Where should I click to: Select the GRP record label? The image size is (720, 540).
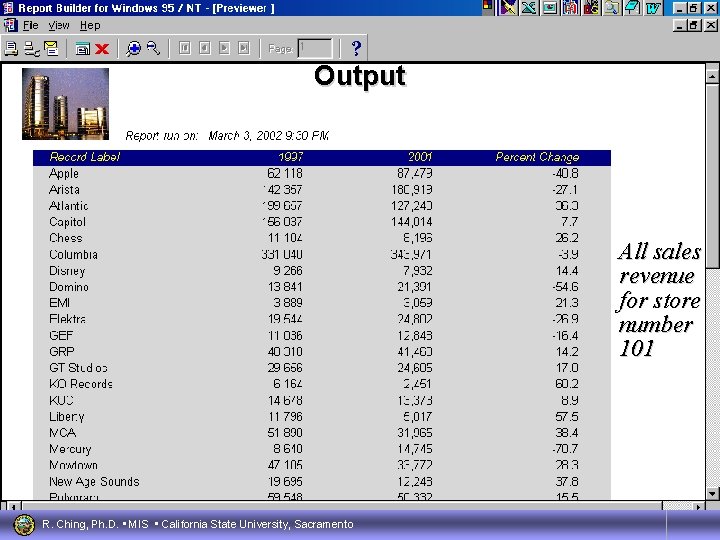62,352
